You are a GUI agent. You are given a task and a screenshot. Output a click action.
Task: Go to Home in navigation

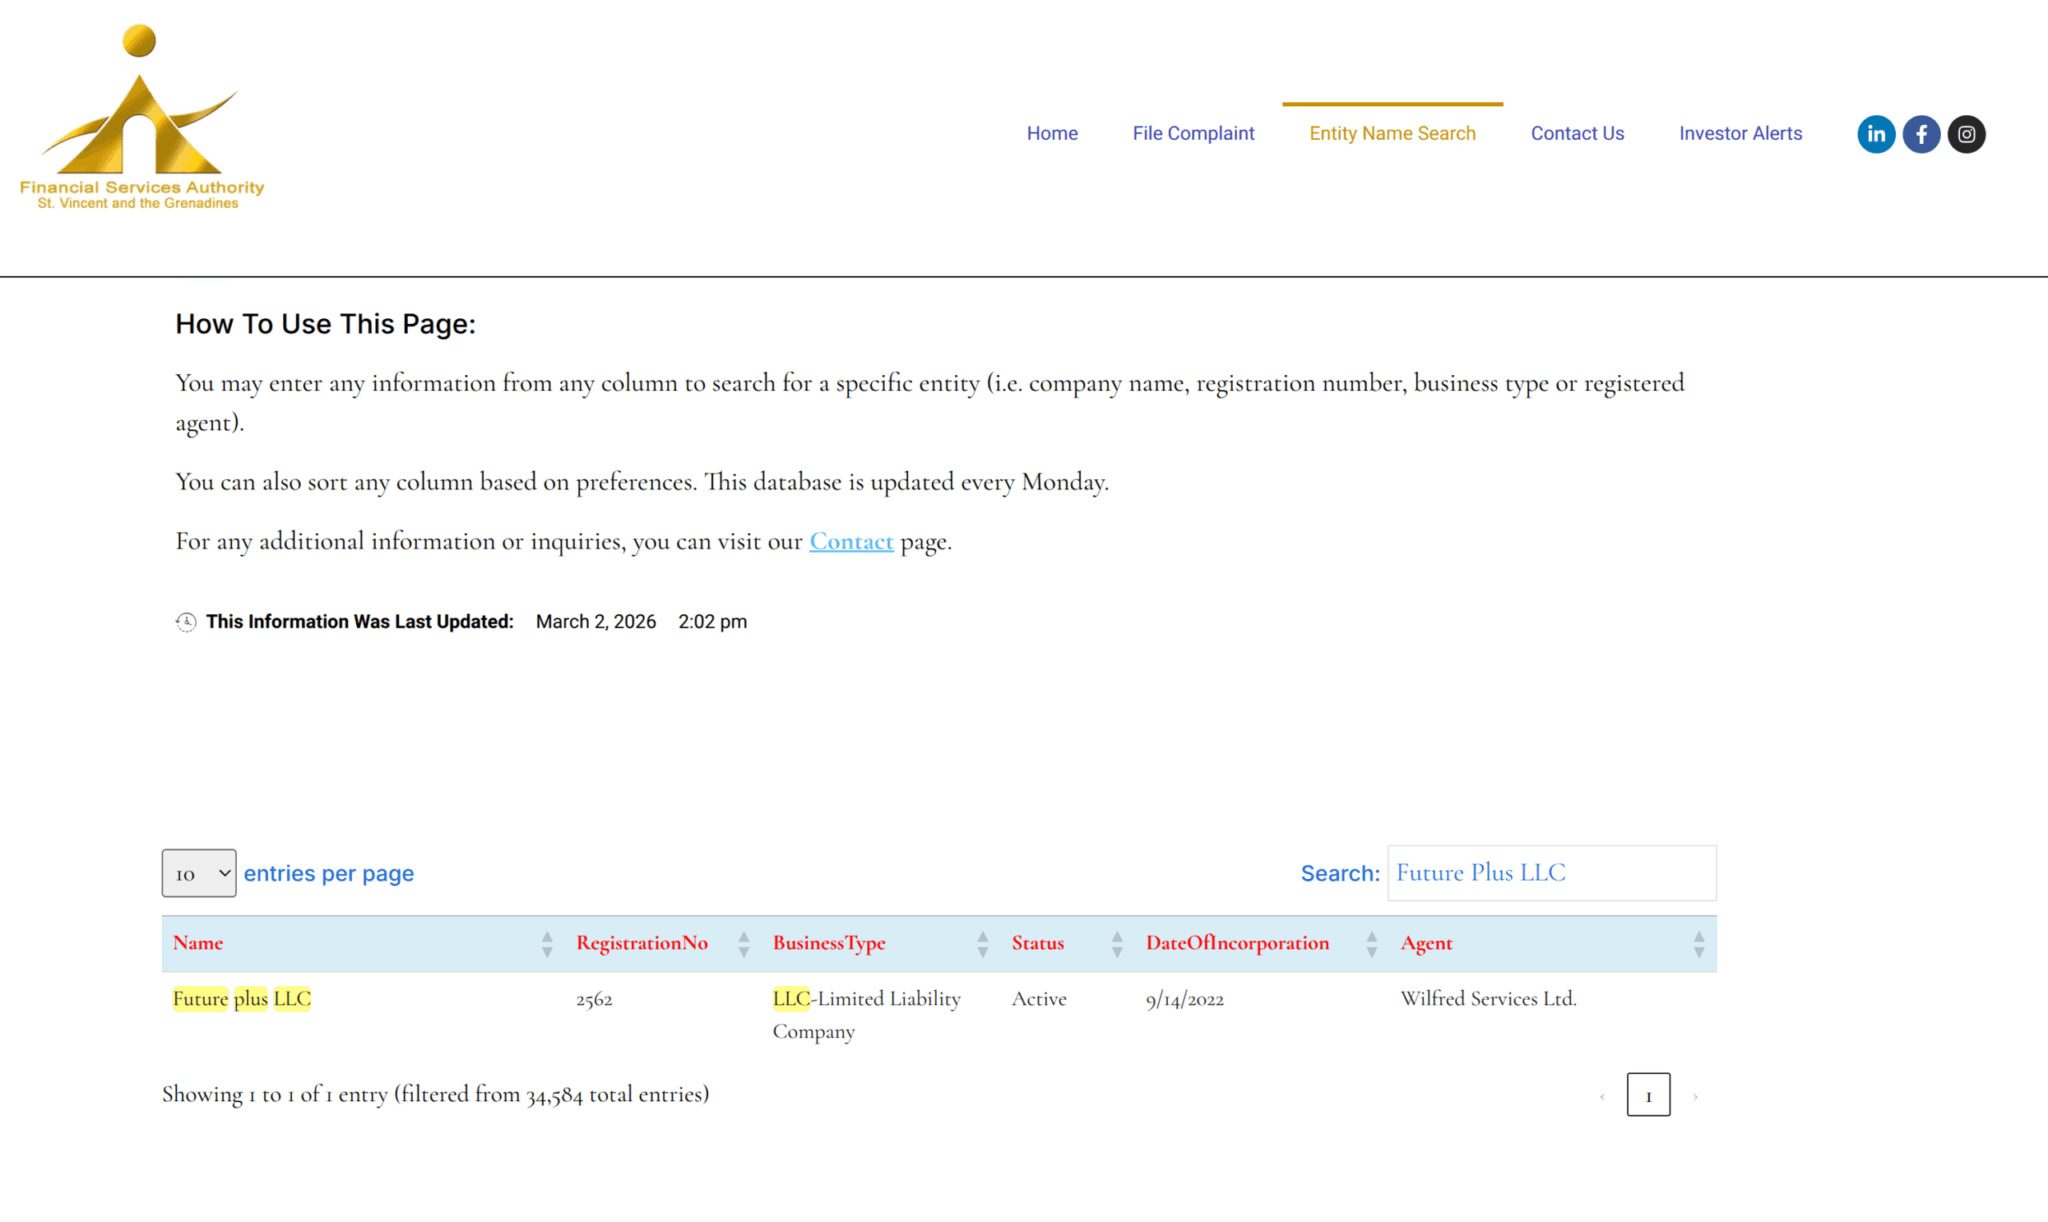click(1052, 133)
